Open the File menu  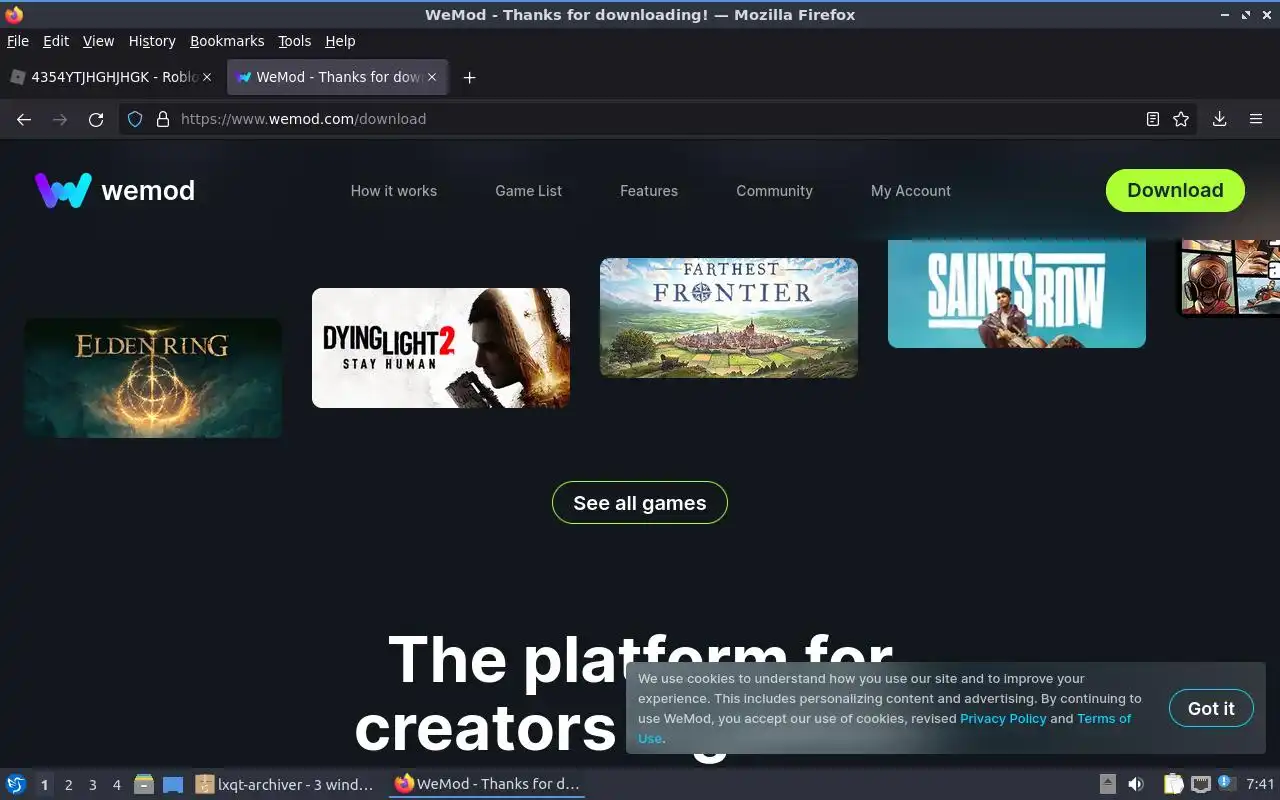[18, 41]
